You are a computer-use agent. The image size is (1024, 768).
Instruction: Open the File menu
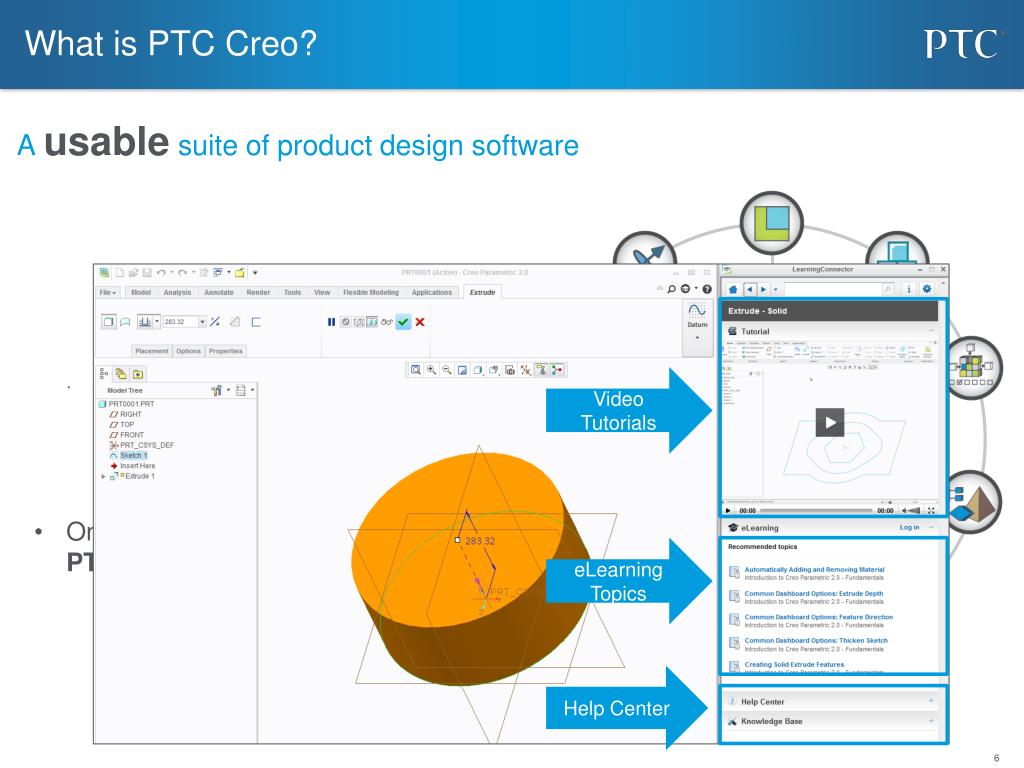[x=107, y=293]
